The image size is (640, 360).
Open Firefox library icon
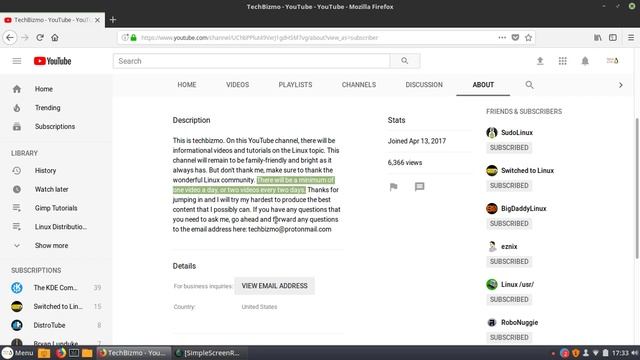click(598, 38)
